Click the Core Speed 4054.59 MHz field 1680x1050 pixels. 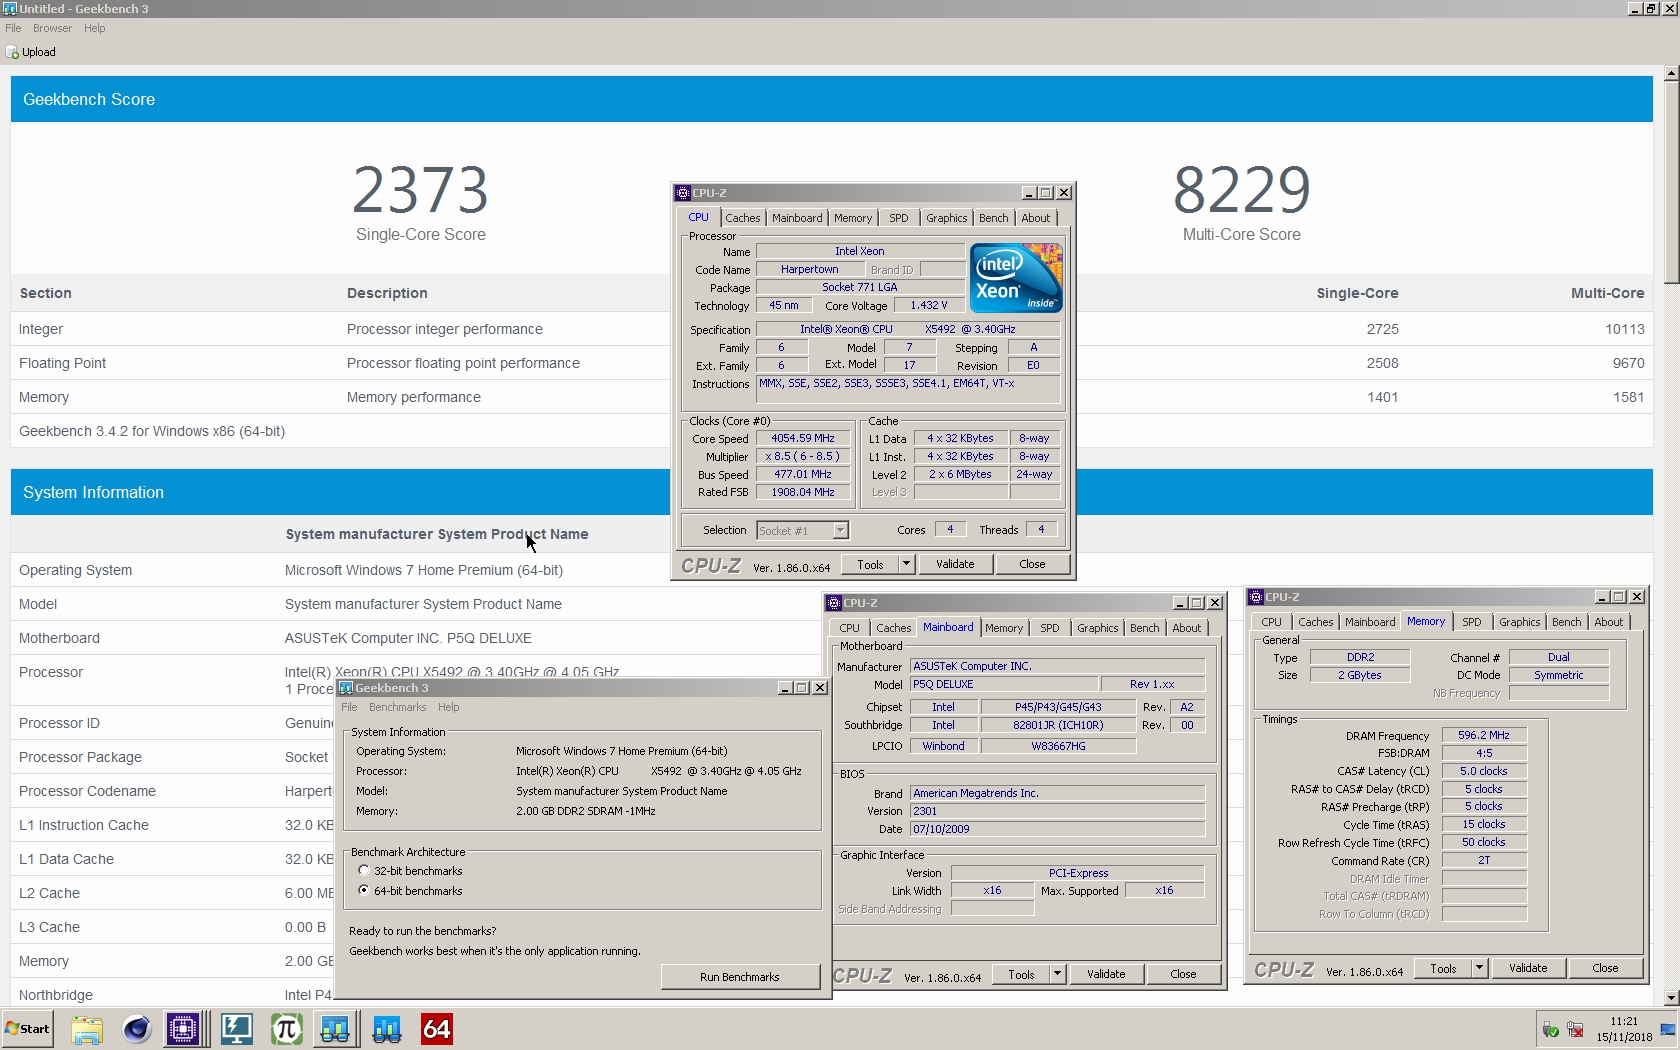coord(803,438)
